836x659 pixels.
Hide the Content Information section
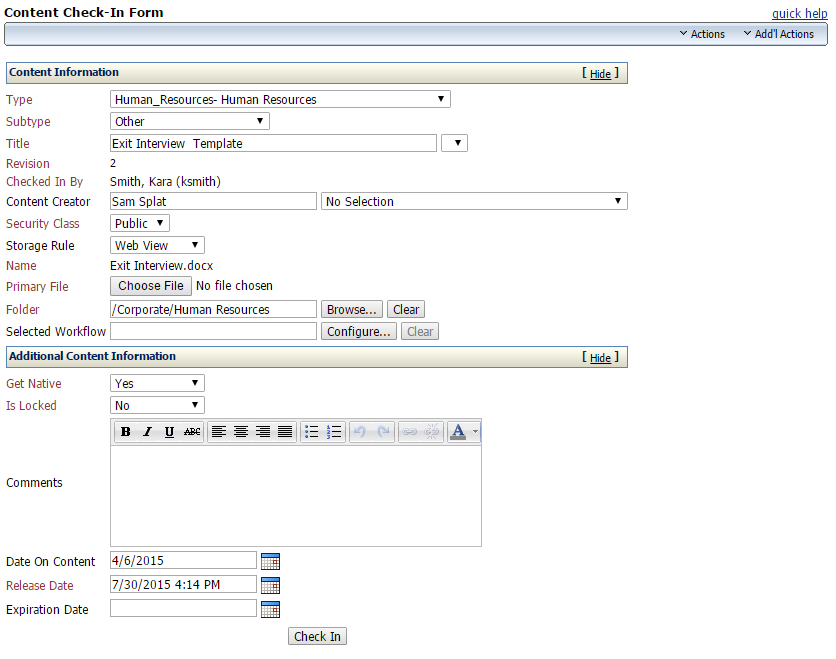[599, 73]
